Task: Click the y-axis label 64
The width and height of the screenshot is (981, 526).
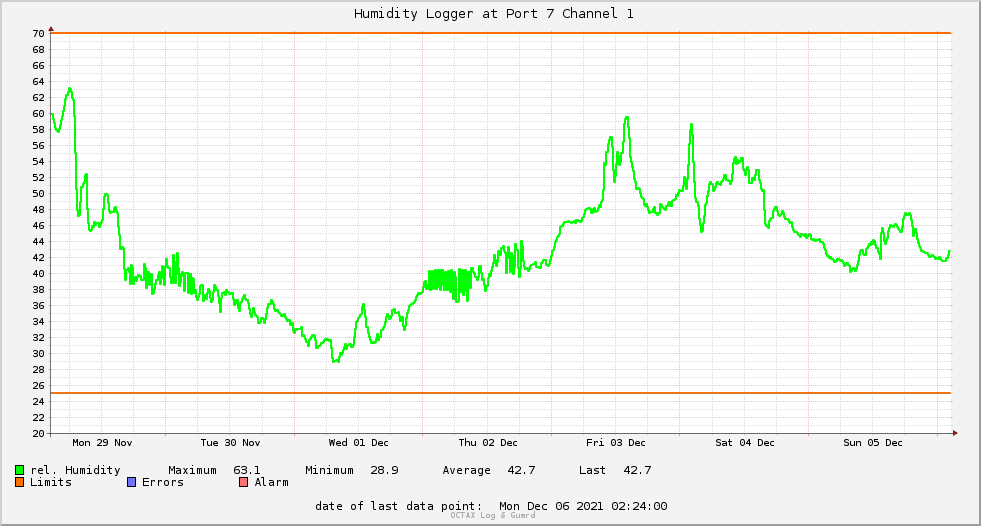Action: click(x=39, y=81)
